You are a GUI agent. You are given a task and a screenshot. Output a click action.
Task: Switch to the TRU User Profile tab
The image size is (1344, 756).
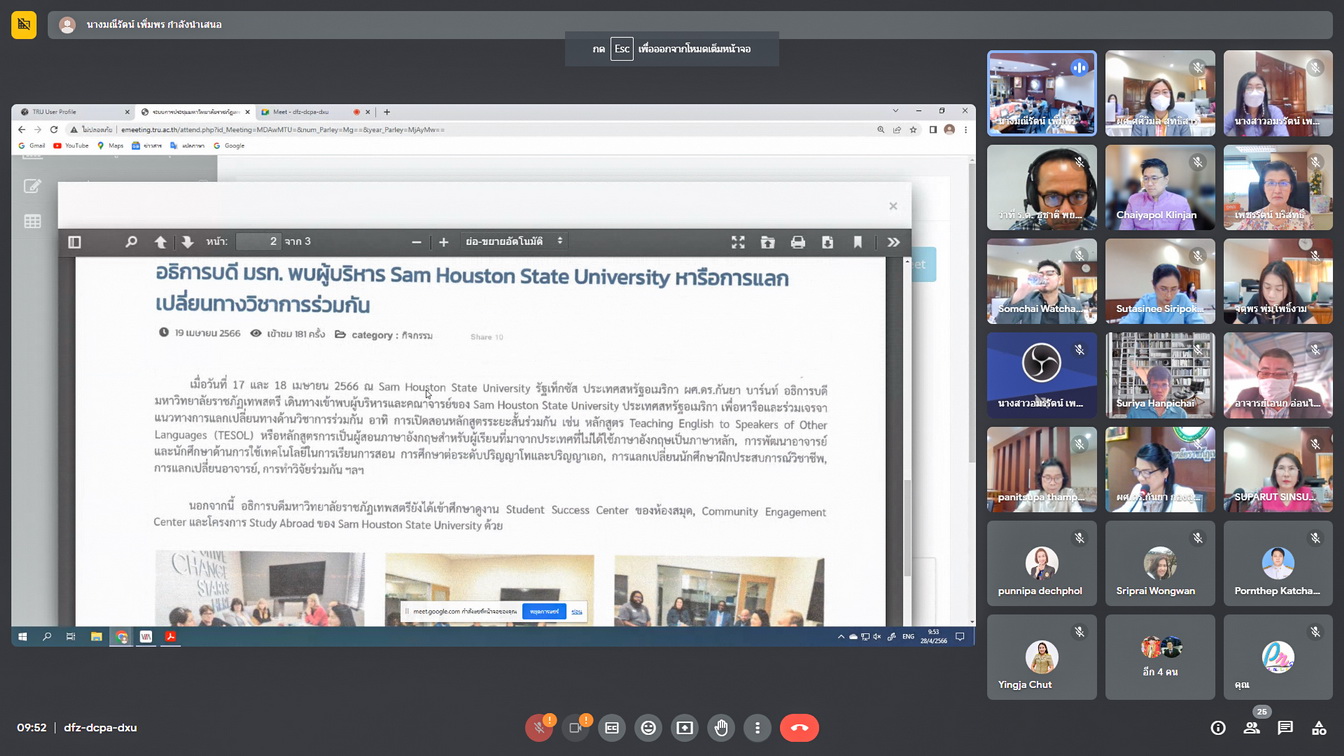[x=75, y=112]
